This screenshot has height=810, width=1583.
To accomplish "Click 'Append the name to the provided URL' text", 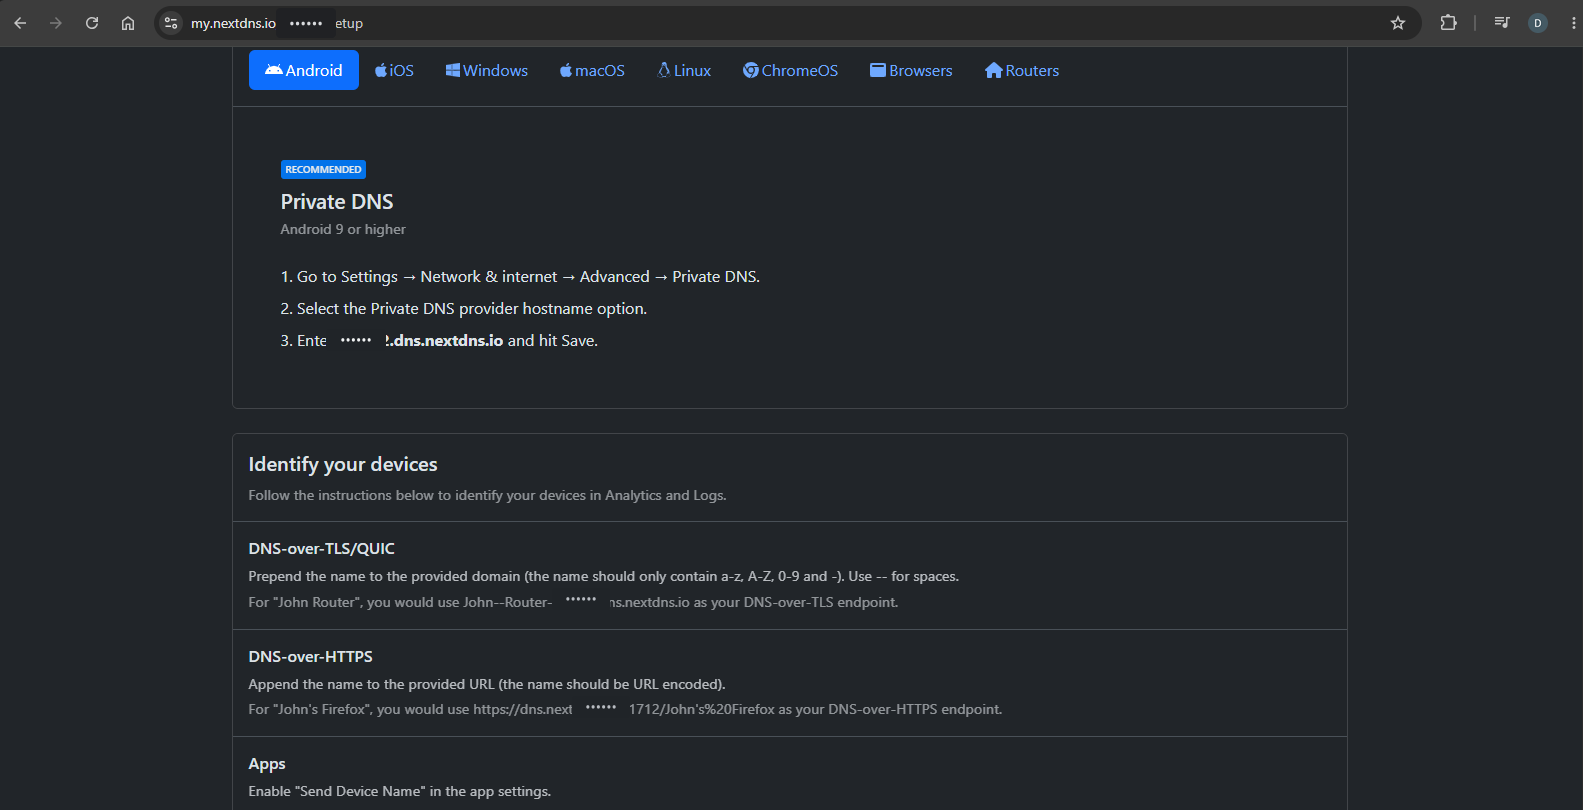I will [487, 684].
